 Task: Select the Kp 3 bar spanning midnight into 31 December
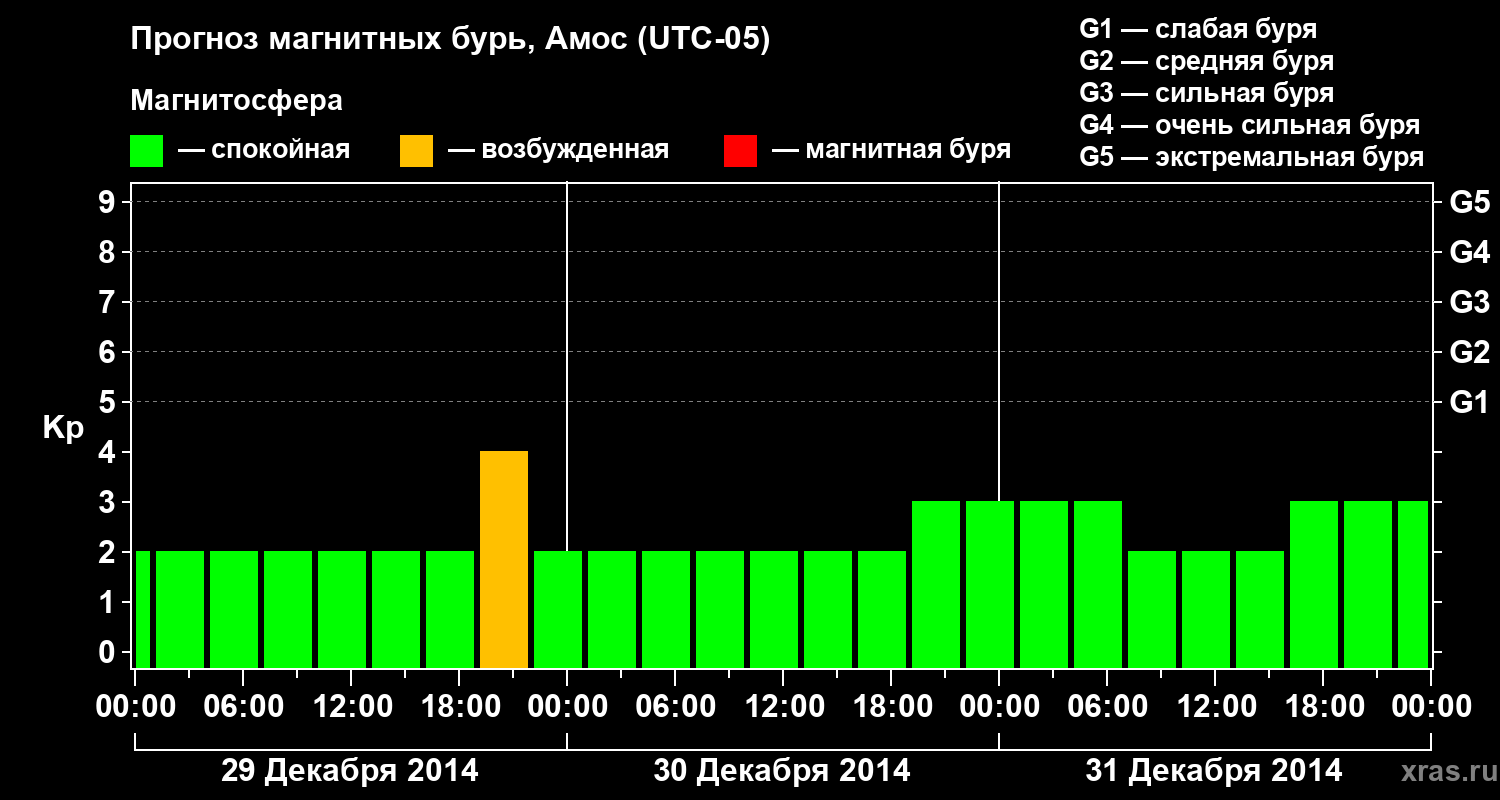[x=990, y=584]
